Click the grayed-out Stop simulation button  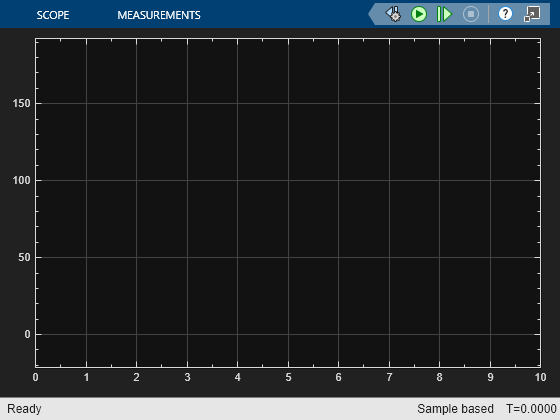[471, 14]
